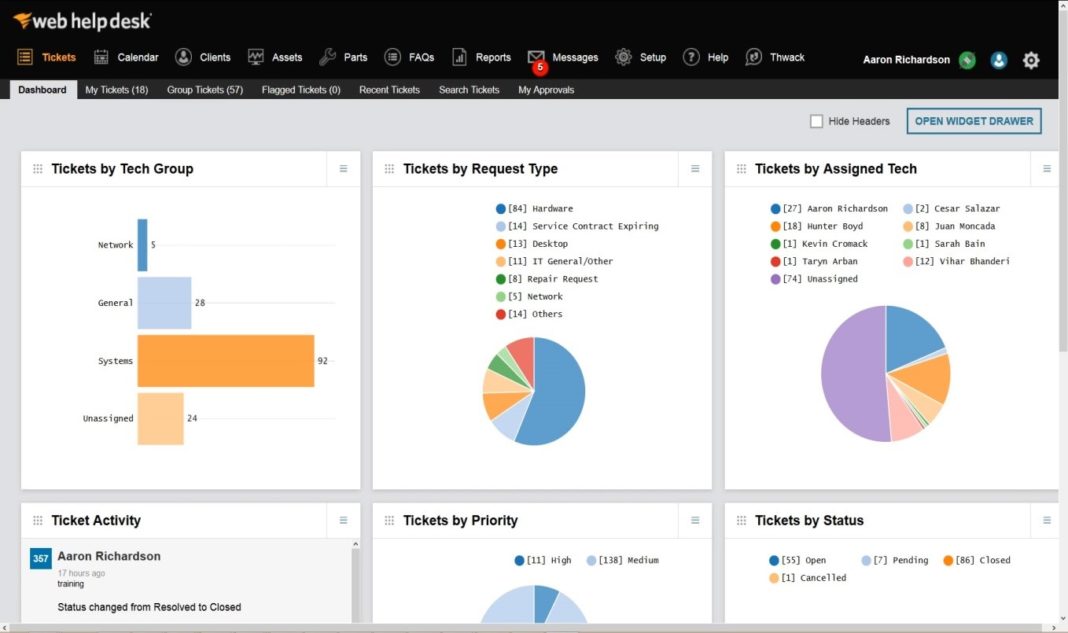Viewport: 1068px width, 633px height.
Task: Open the Help section
Action: 716,57
